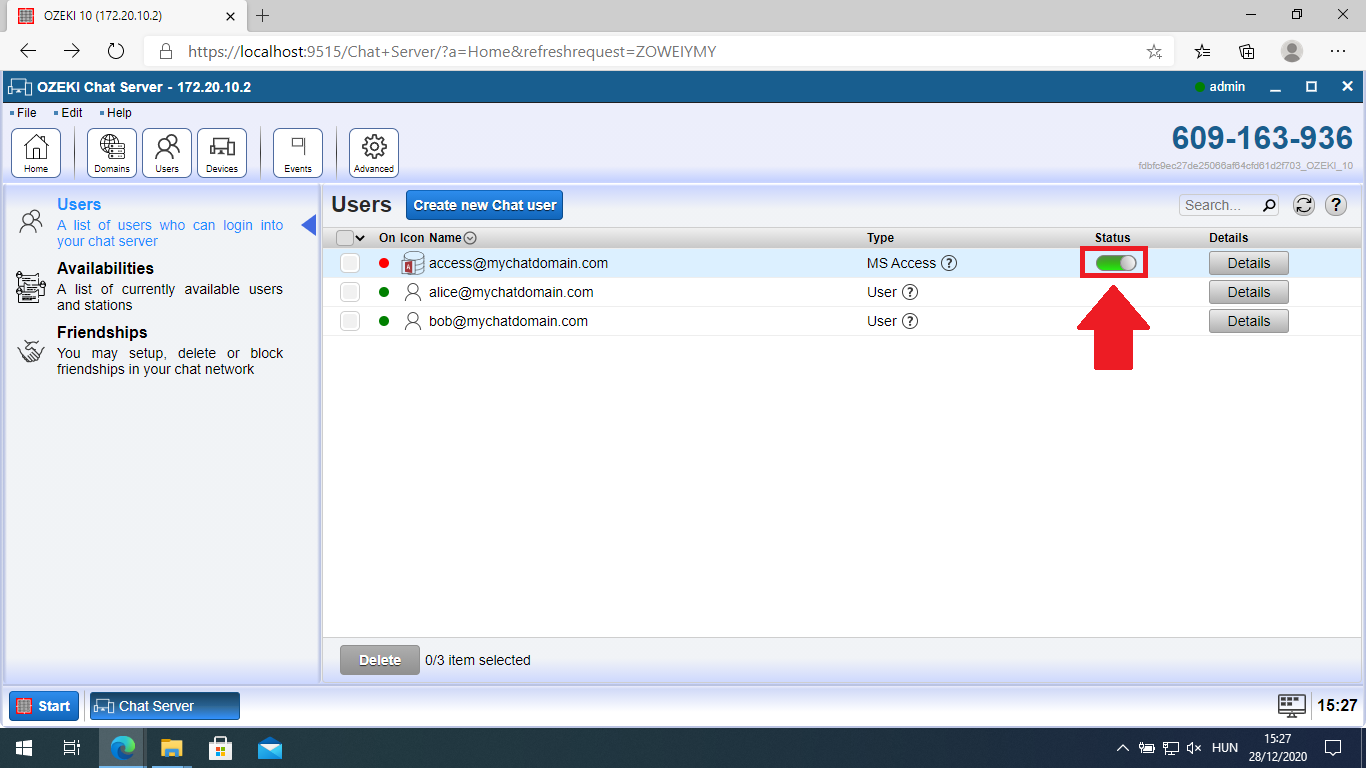Refresh the users list
The width and height of the screenshot is (1366, 768).
[x=1303, y=205]
